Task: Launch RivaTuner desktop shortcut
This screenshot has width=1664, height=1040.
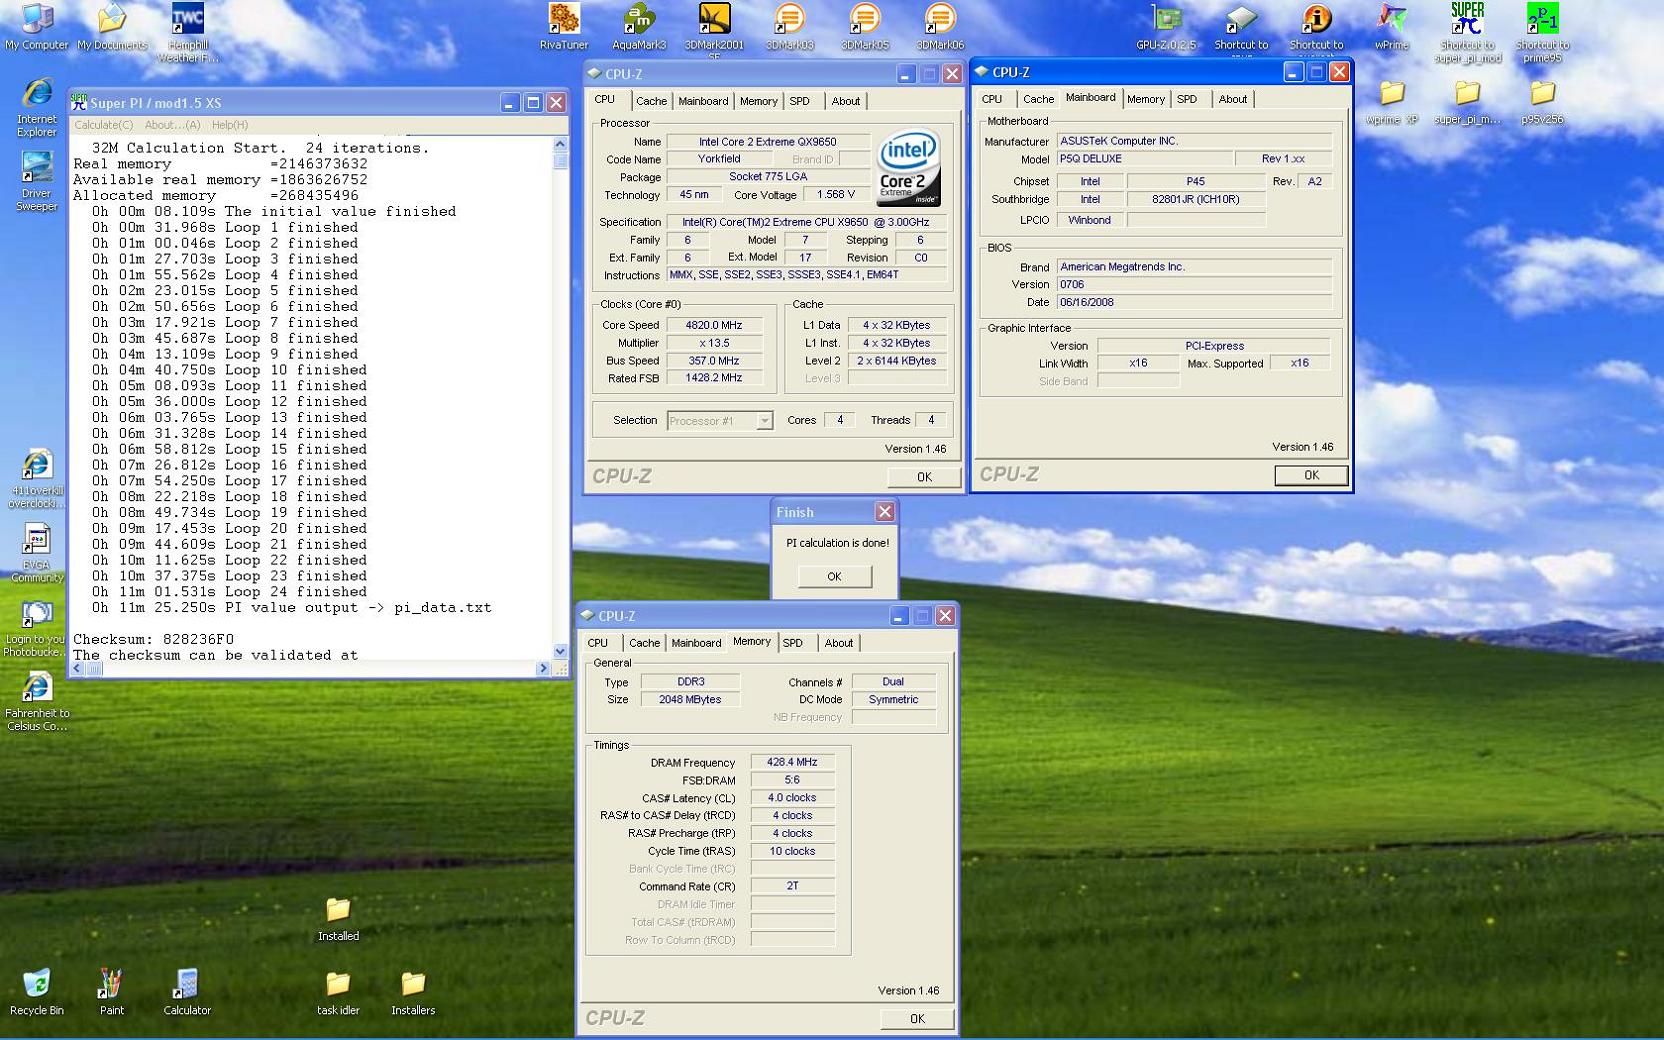Action: 564,27
